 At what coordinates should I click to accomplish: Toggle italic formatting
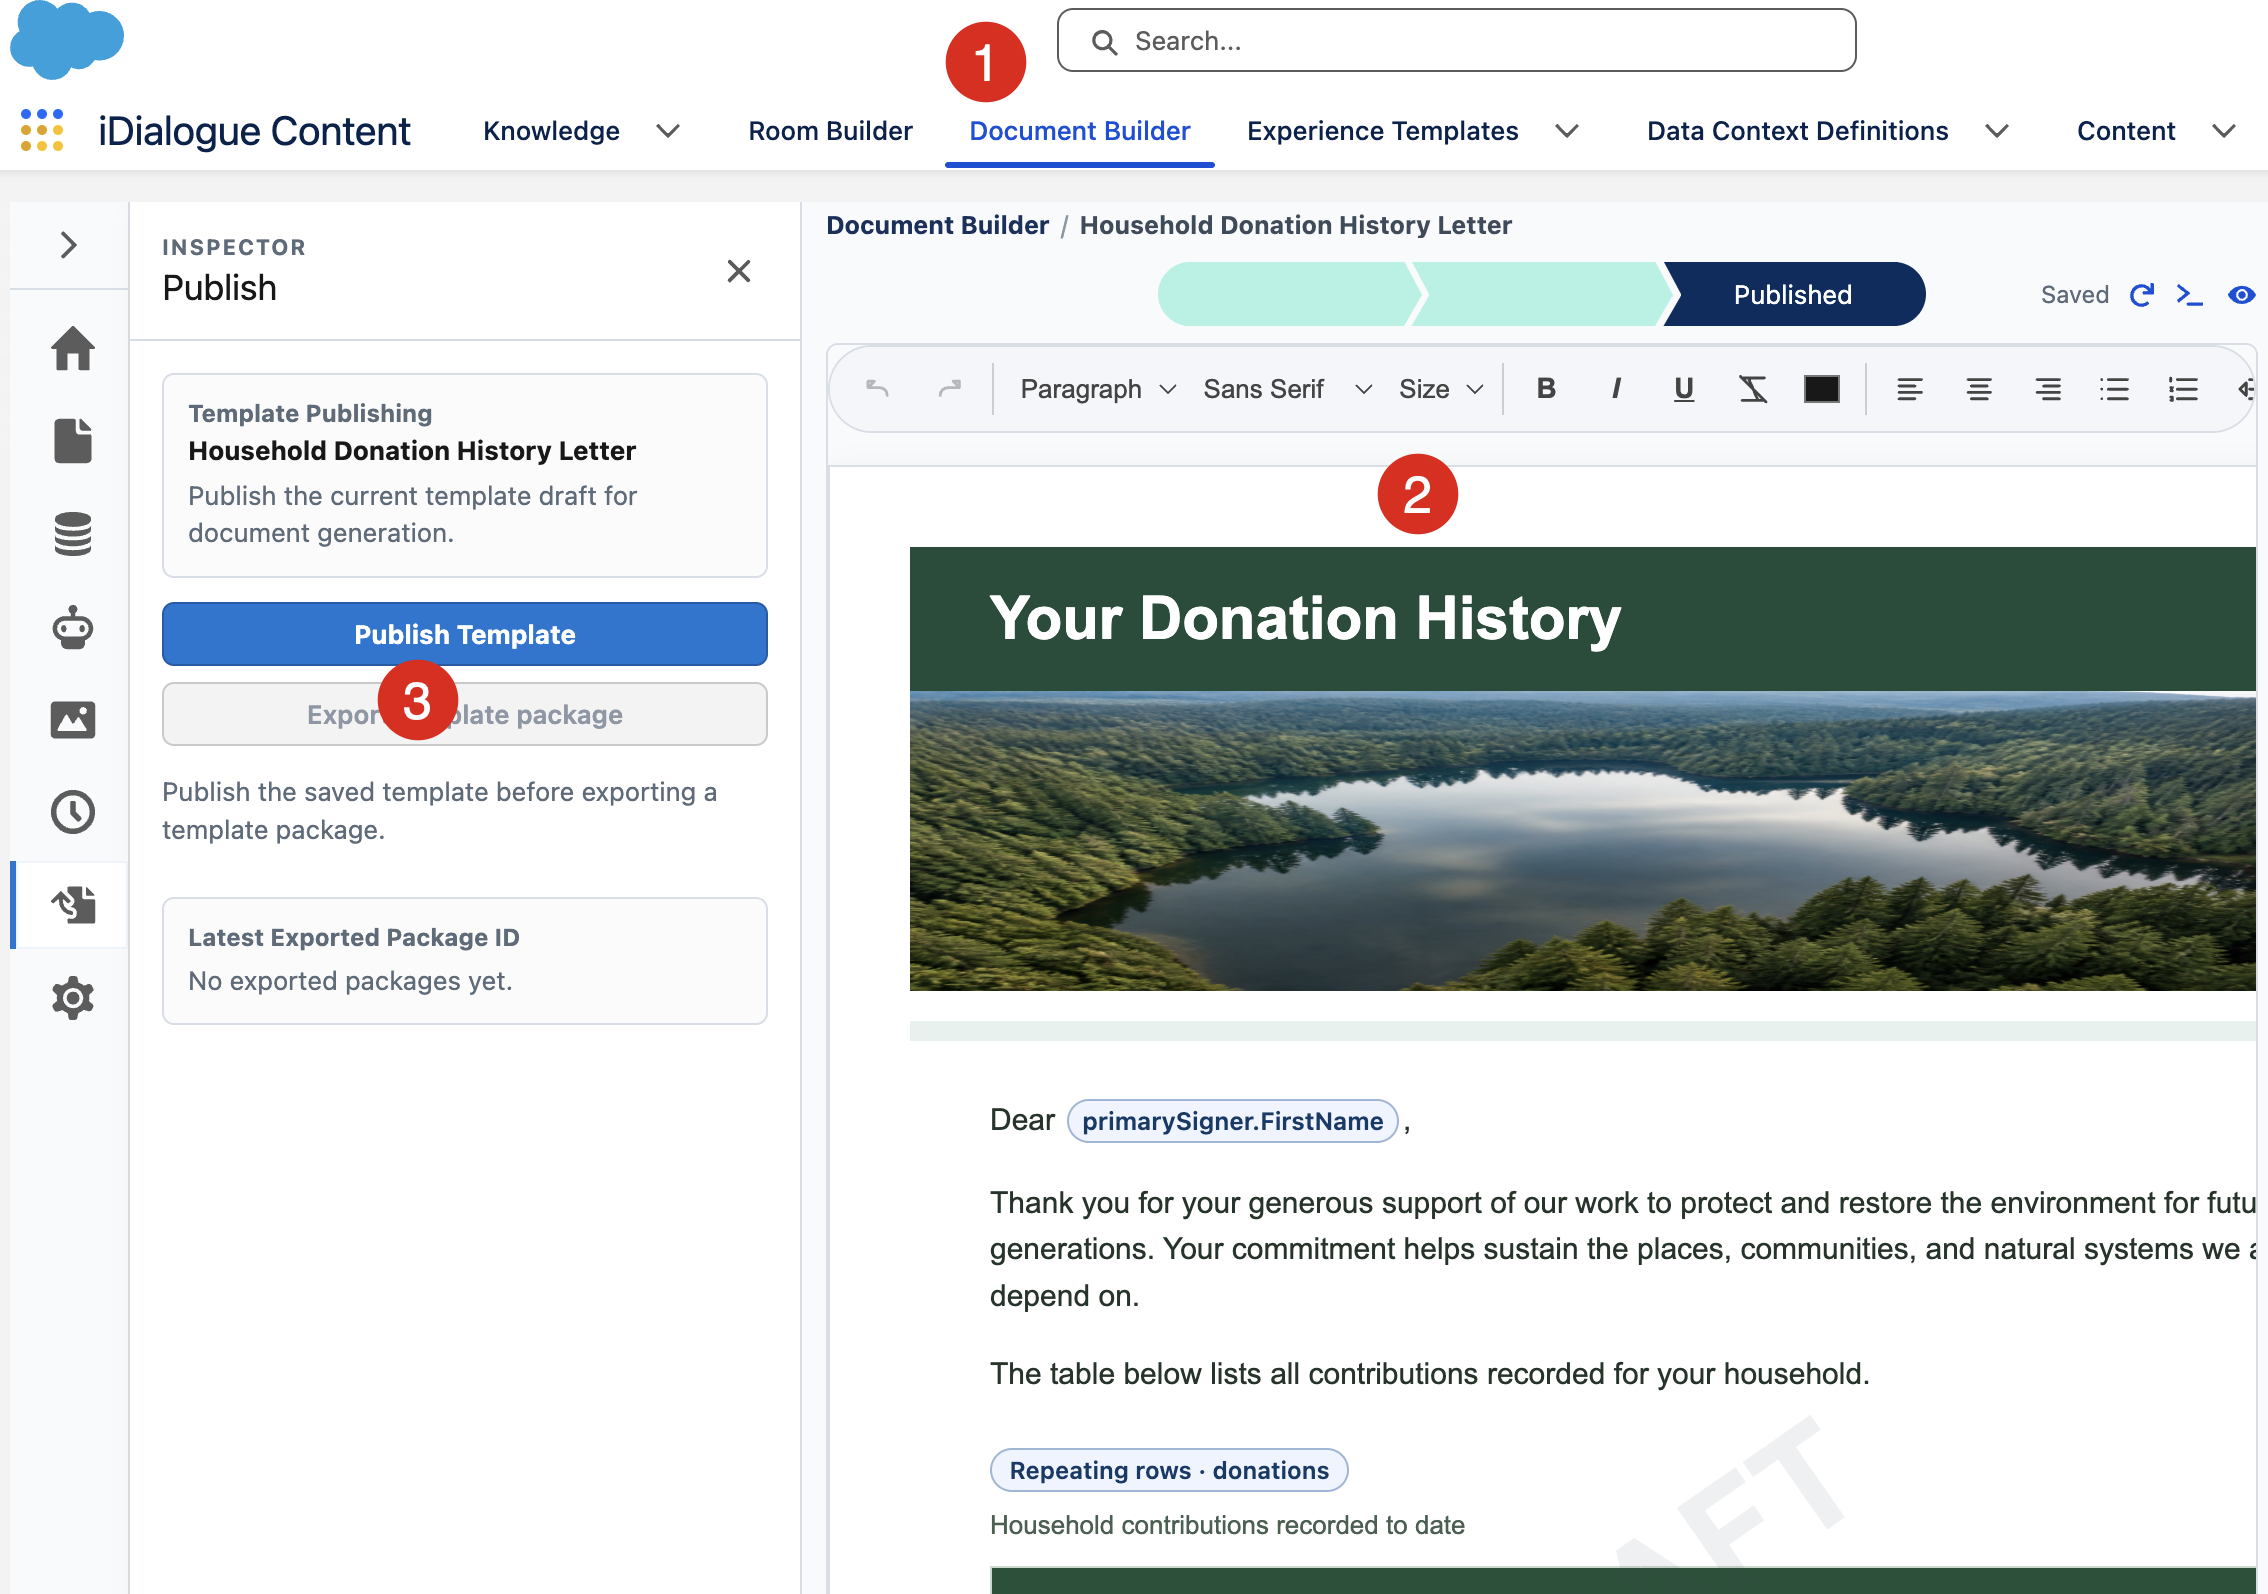tap(1616, 389)
